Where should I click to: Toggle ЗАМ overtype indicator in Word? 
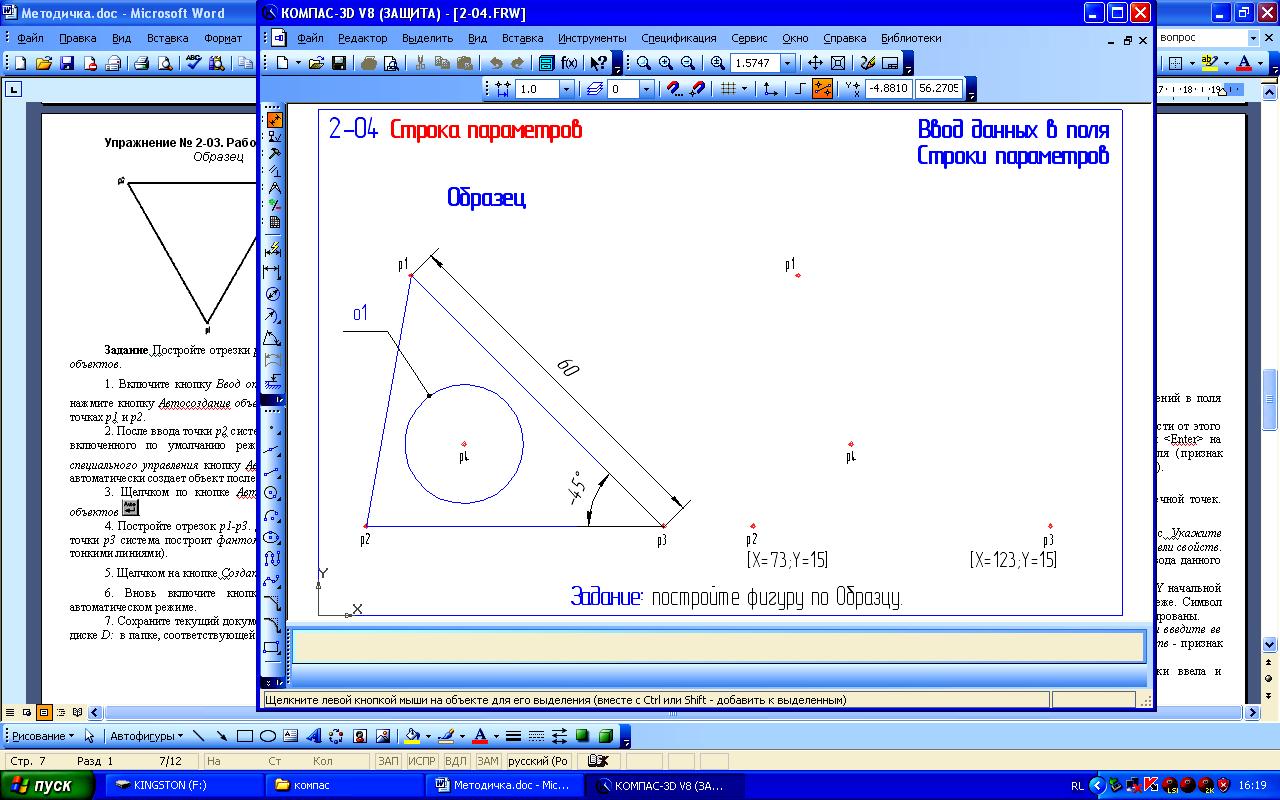487,761
